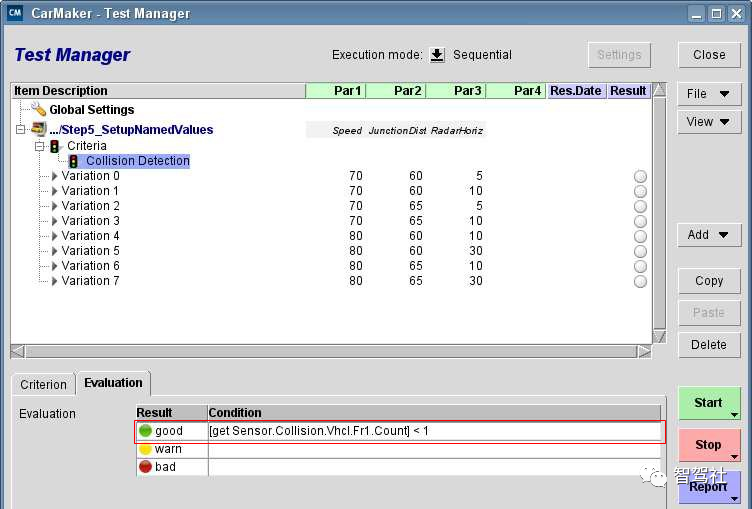Expand Variation 1 tree node
752x509 pixels.
[54, 191]
